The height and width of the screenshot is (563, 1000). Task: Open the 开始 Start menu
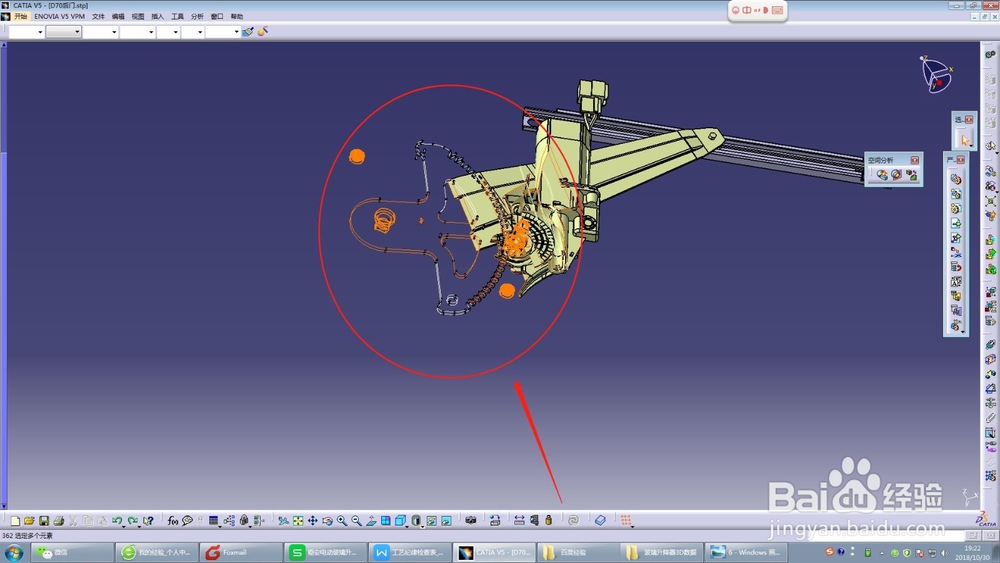20,17
